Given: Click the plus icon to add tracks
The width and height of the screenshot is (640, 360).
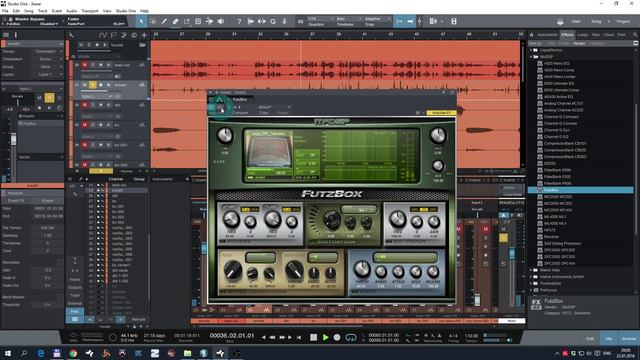Looking at the screenshot, I should [x=144, y=36].
